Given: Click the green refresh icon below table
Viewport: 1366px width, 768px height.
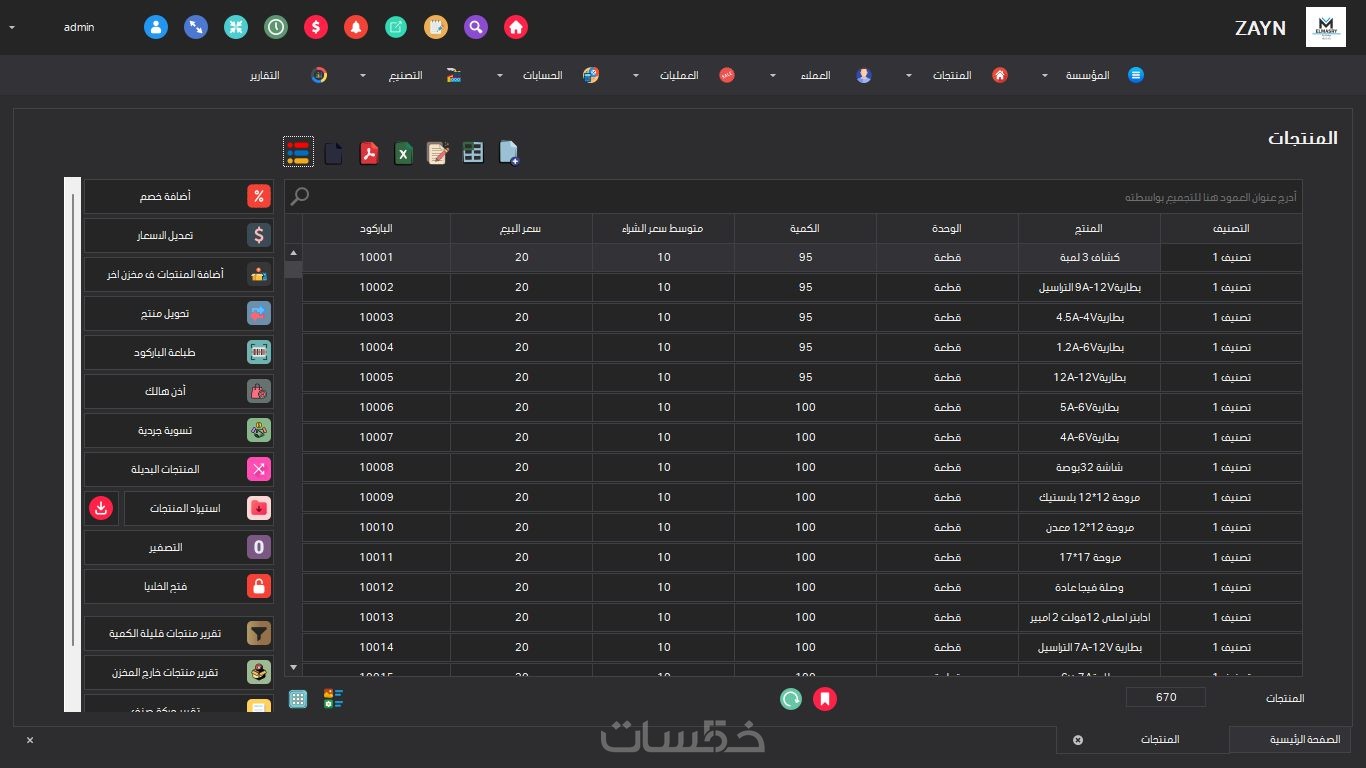Looking at the screenshot, I should point(791,699).
